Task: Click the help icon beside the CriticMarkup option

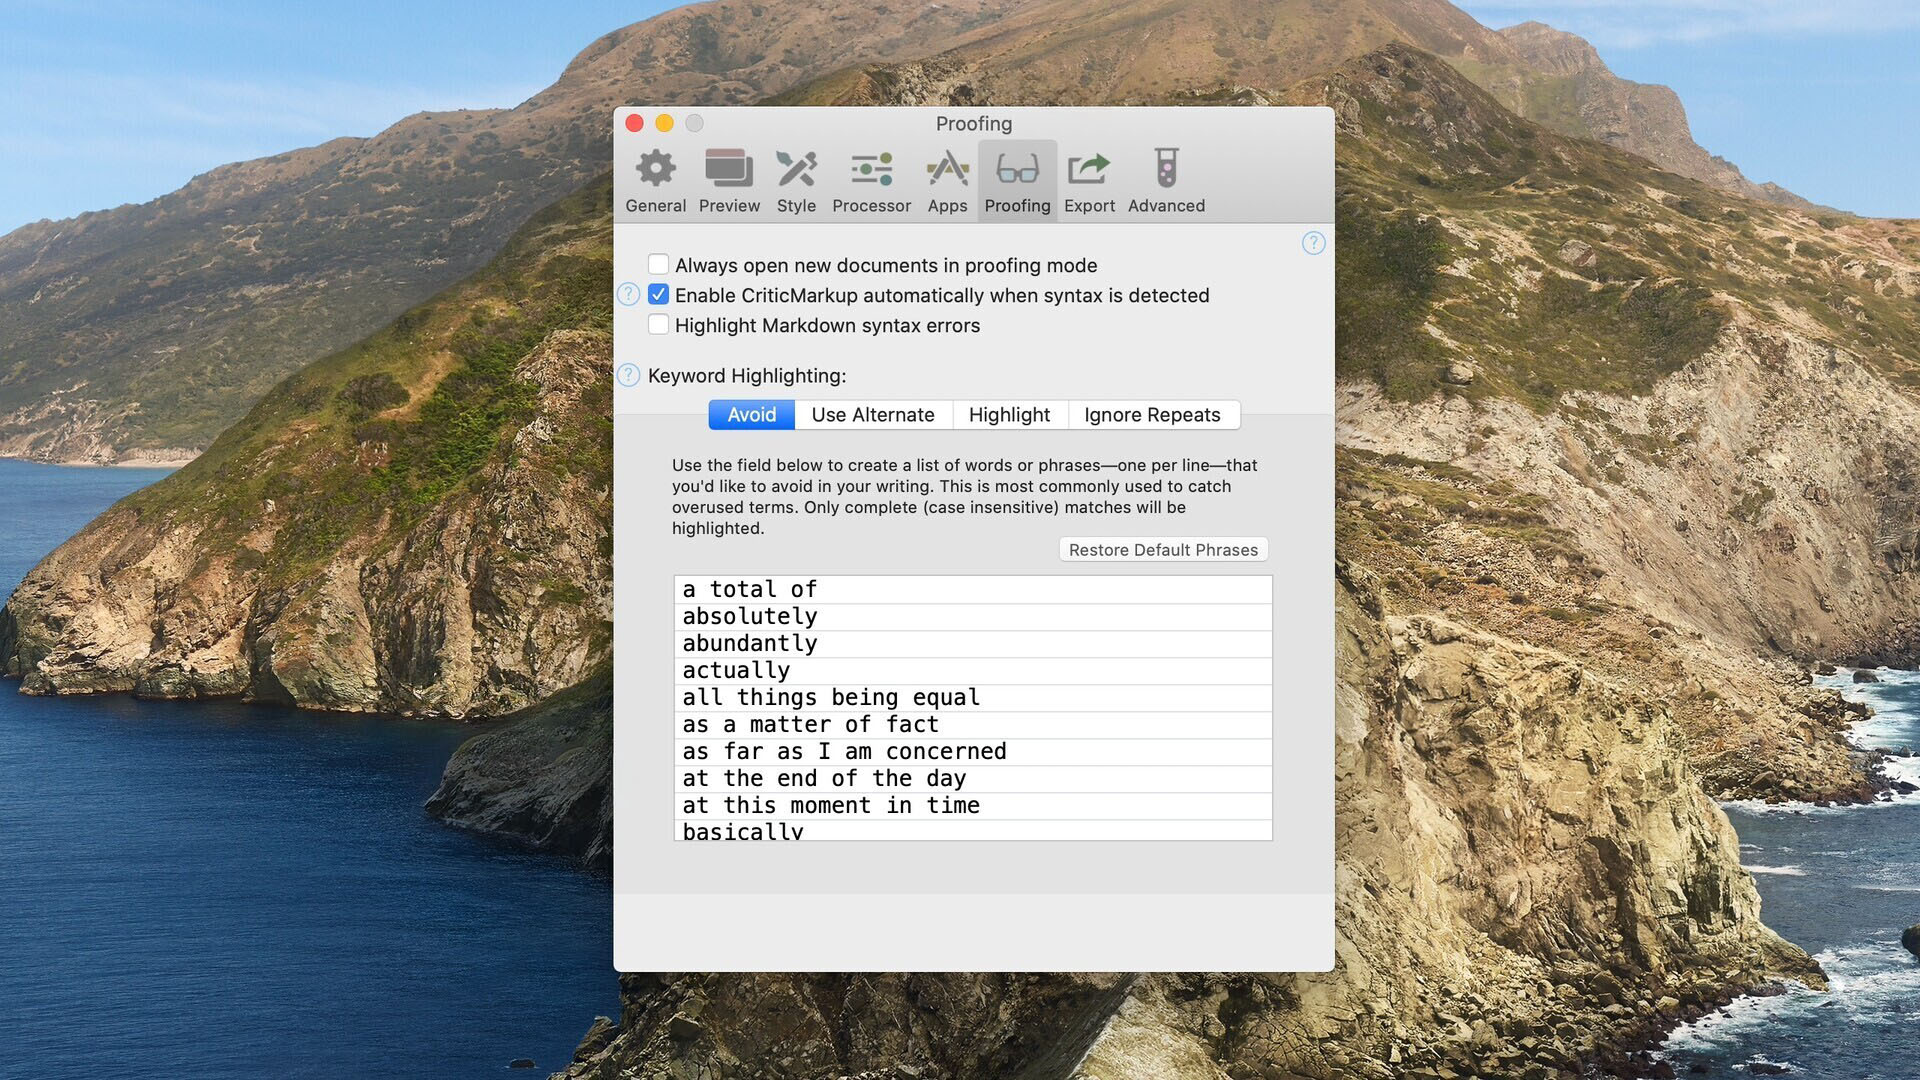Action: point(628,294)
